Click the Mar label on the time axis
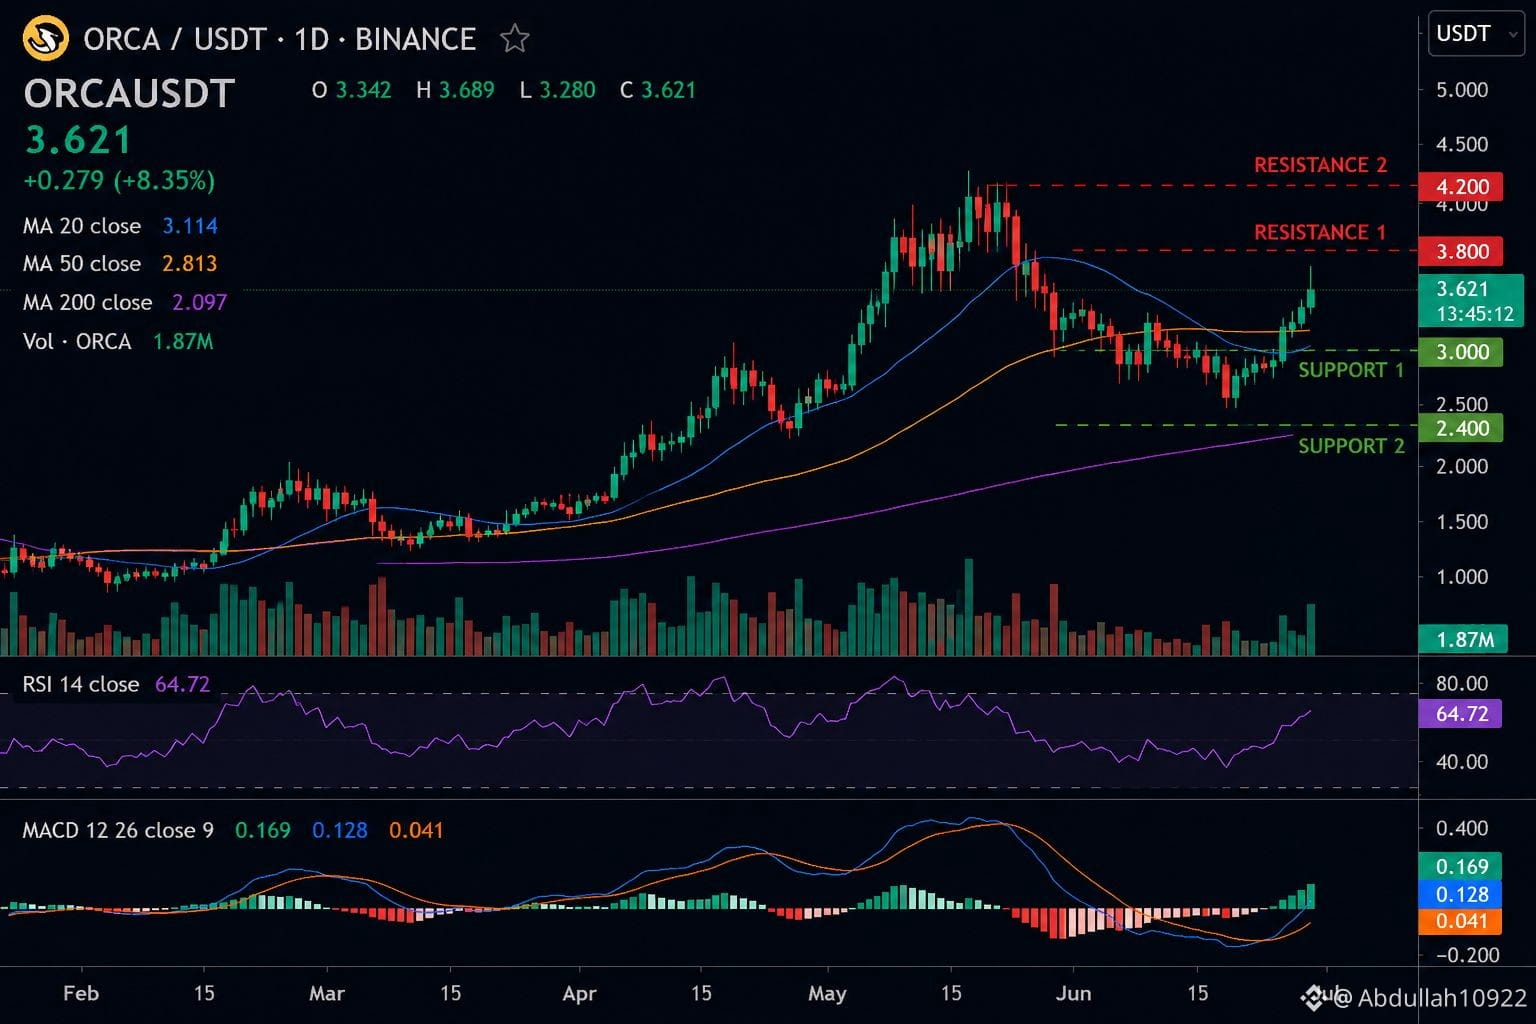1536x1024 pixels. pyautogui.click(x=327, y=994)
